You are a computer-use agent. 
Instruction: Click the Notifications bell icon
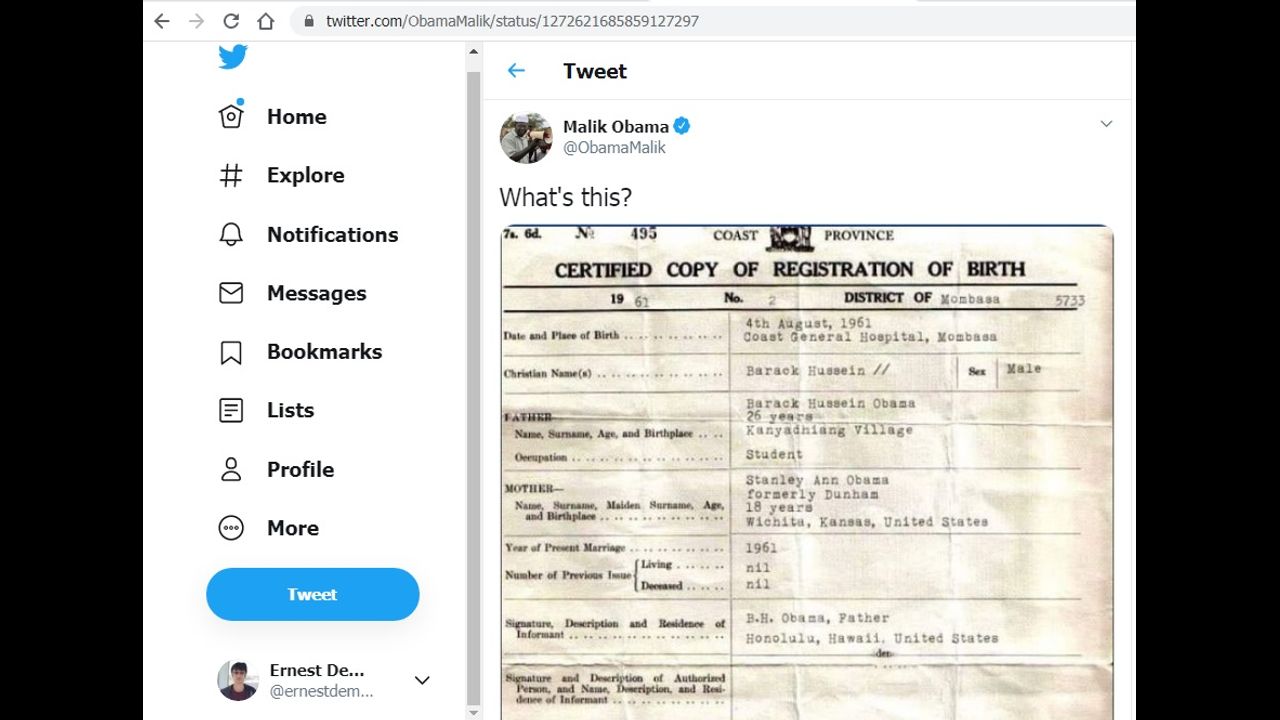[x=231, y=235]
